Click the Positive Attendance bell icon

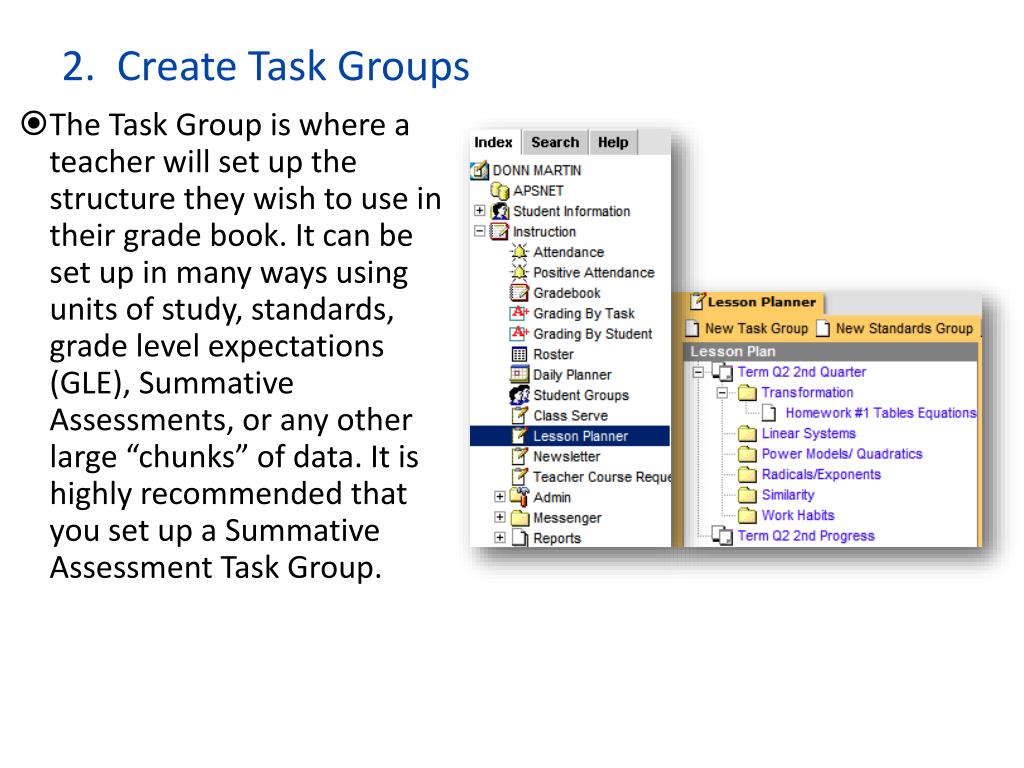(x=519, y=272)
